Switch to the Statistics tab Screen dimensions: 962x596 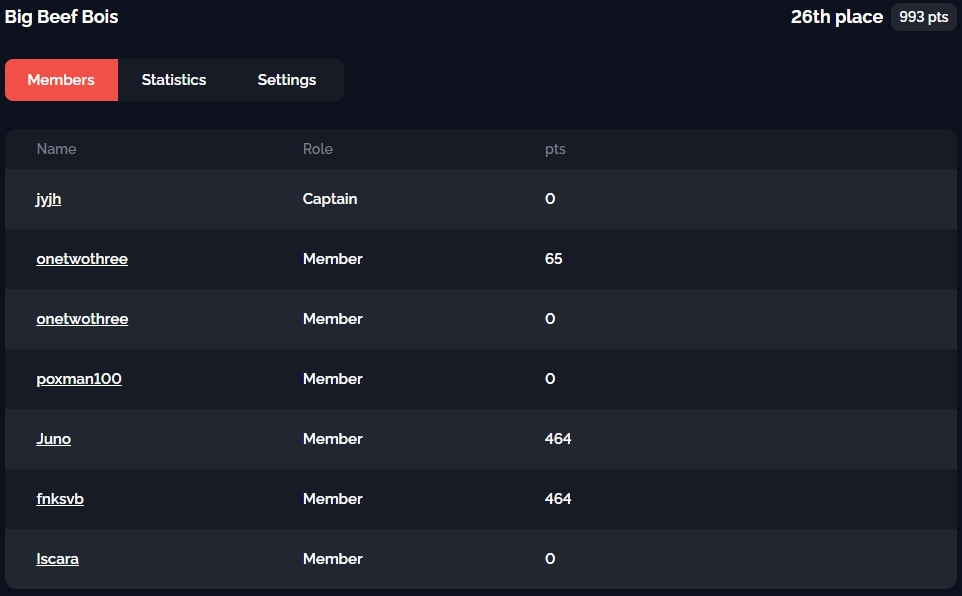(x=174, y=80)
